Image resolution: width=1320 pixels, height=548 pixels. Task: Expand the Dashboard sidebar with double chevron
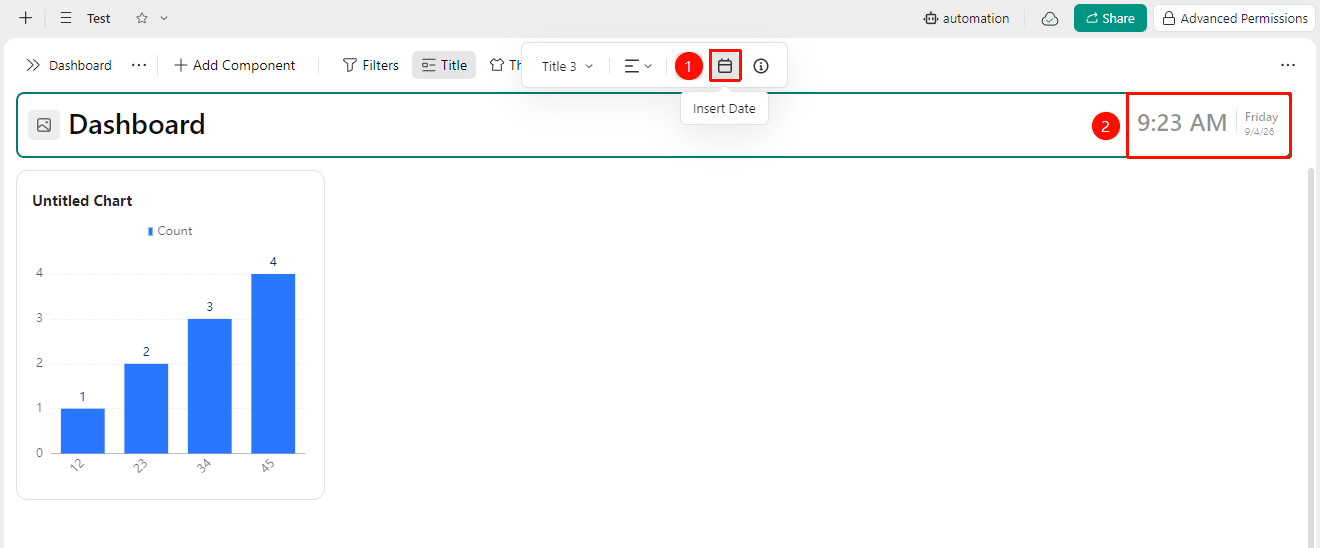coord(33,65)
